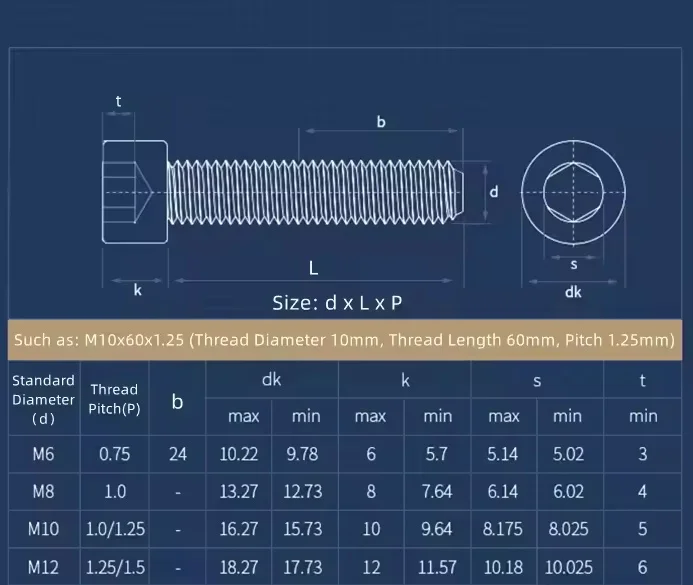Click the 12.73 dk min value
The width and height of the screenshot is (693, 585).
[303, 491]
